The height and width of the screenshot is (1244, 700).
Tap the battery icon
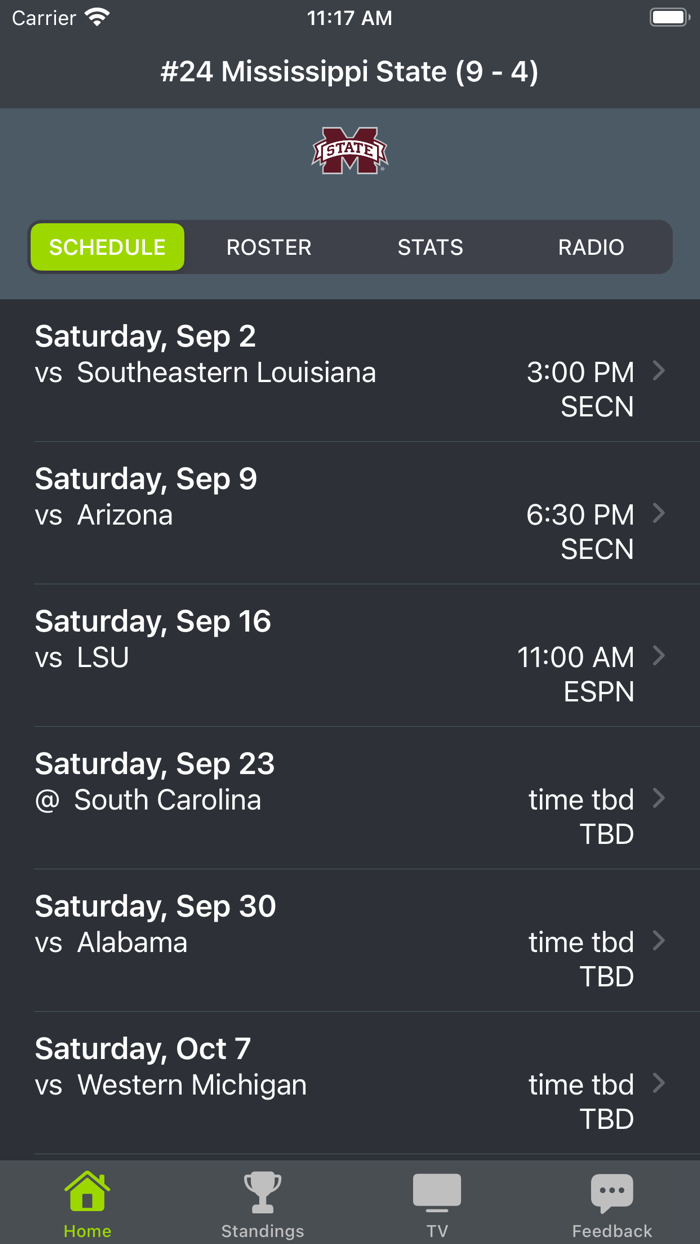pos(665,16)
